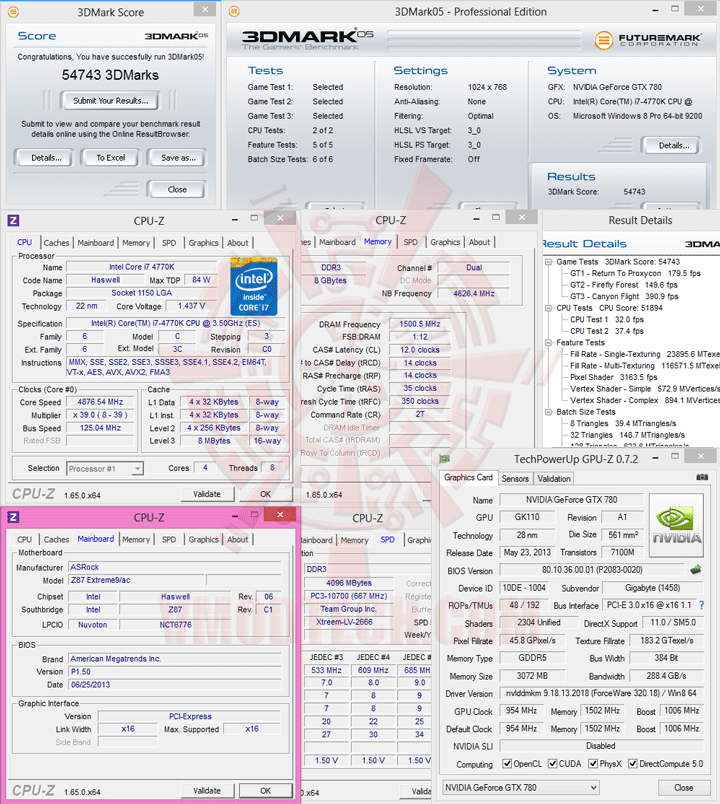Select the Sensors tab in GPU-Z

515,478
